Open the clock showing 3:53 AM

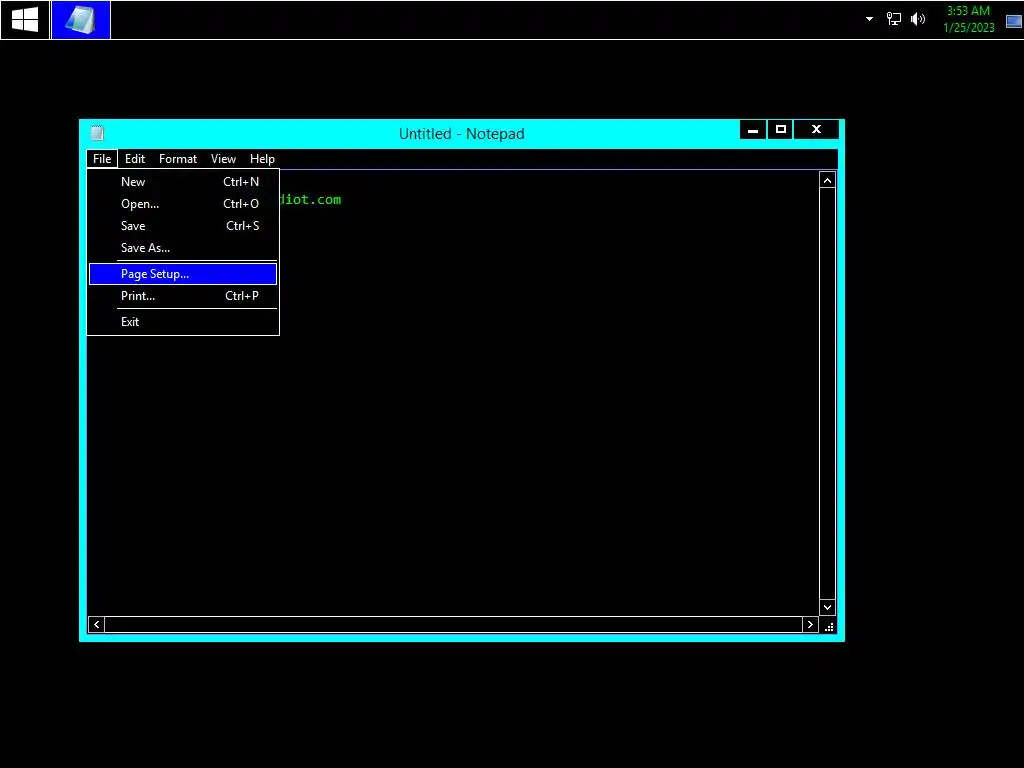[x=968, y=11]
